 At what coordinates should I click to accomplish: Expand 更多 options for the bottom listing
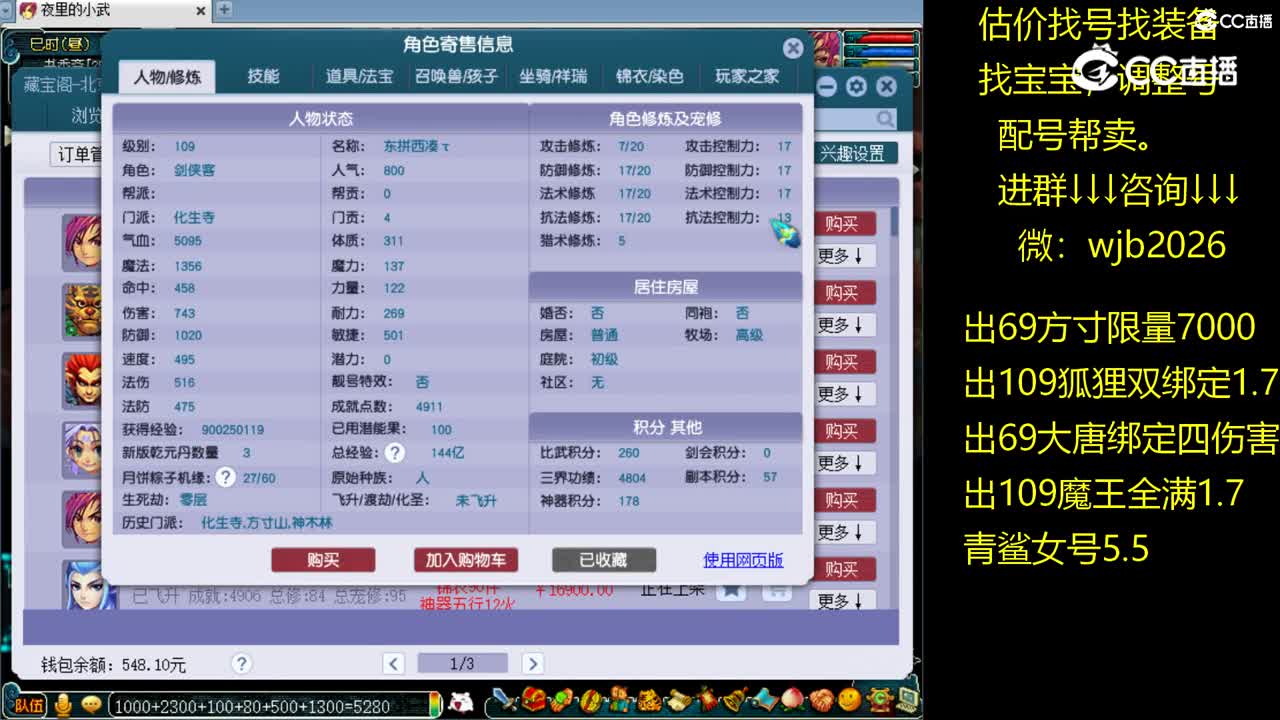pos(845,601)
